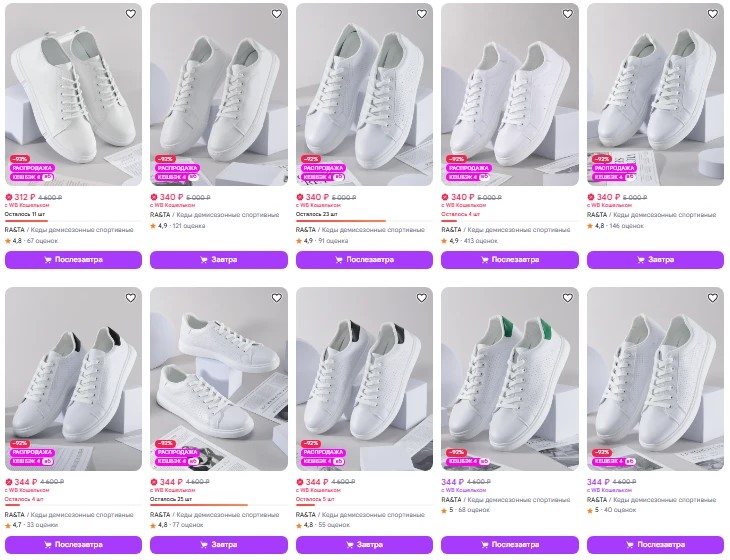730x560 pixels.
Task: Add sneakers with 91 ratings to favorites
Action: (422, 14)
